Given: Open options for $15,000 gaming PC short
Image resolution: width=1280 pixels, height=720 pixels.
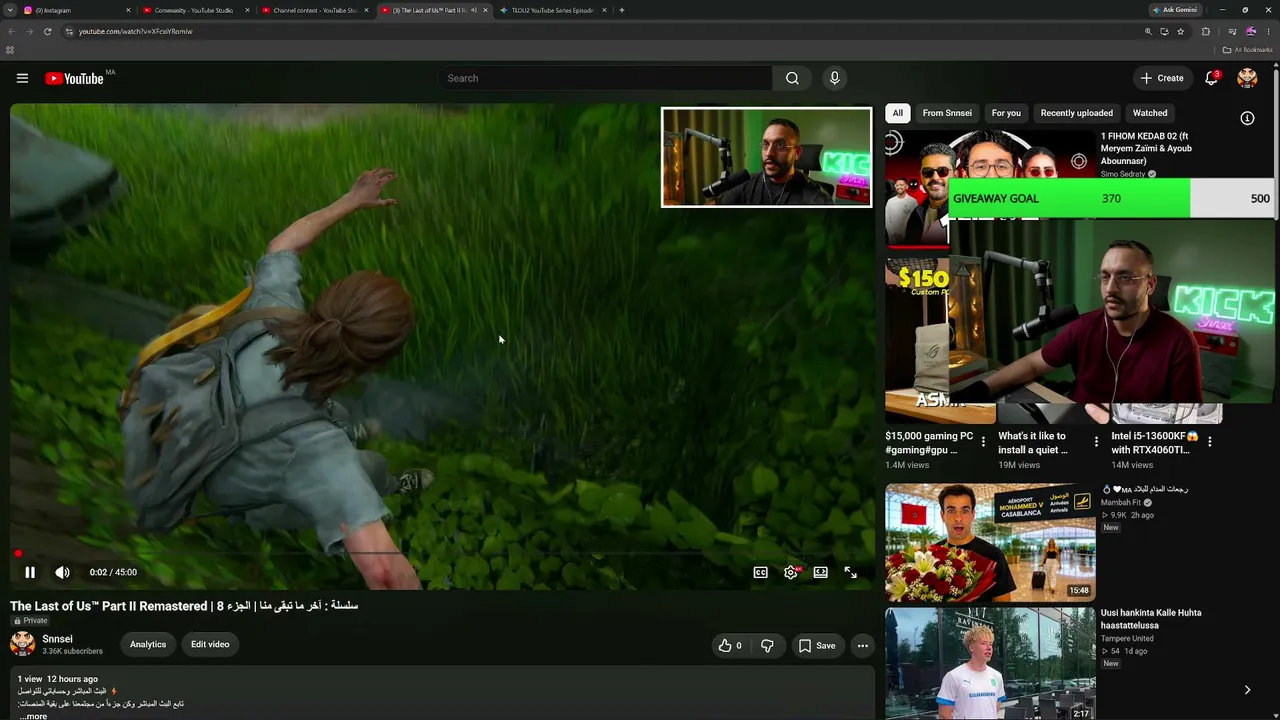Looking at the screenshot, I should (983, 441).
